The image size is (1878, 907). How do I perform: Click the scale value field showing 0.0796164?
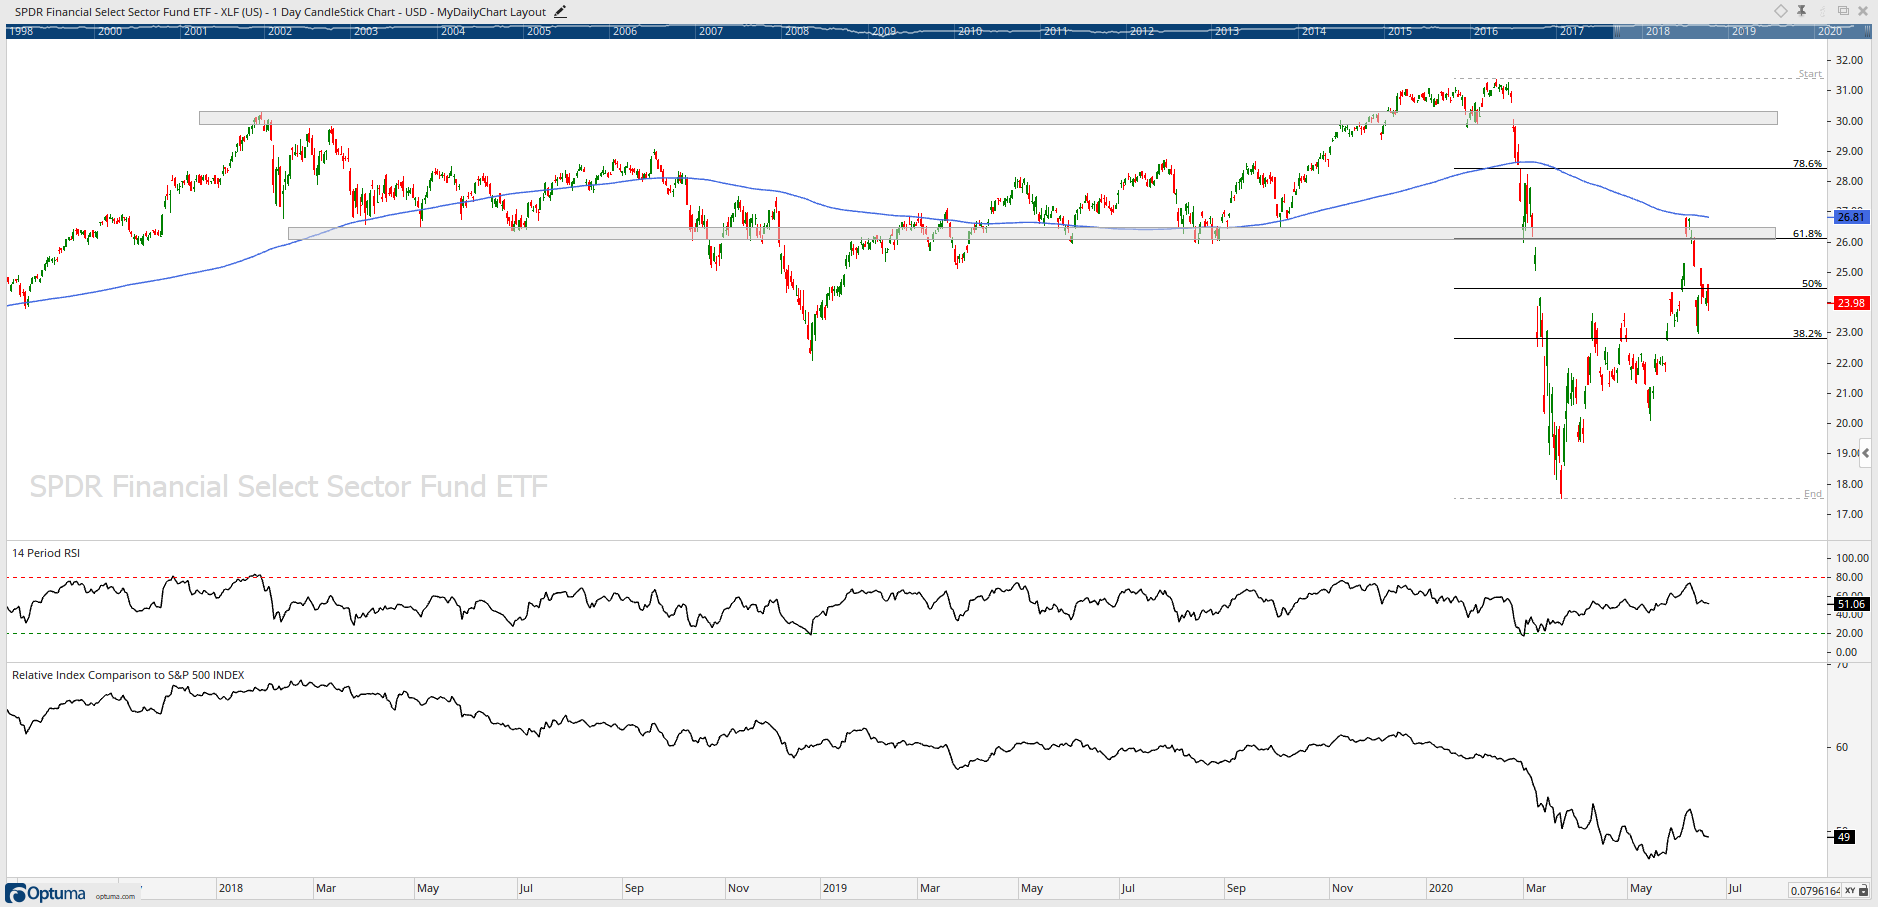[1815, 890]
